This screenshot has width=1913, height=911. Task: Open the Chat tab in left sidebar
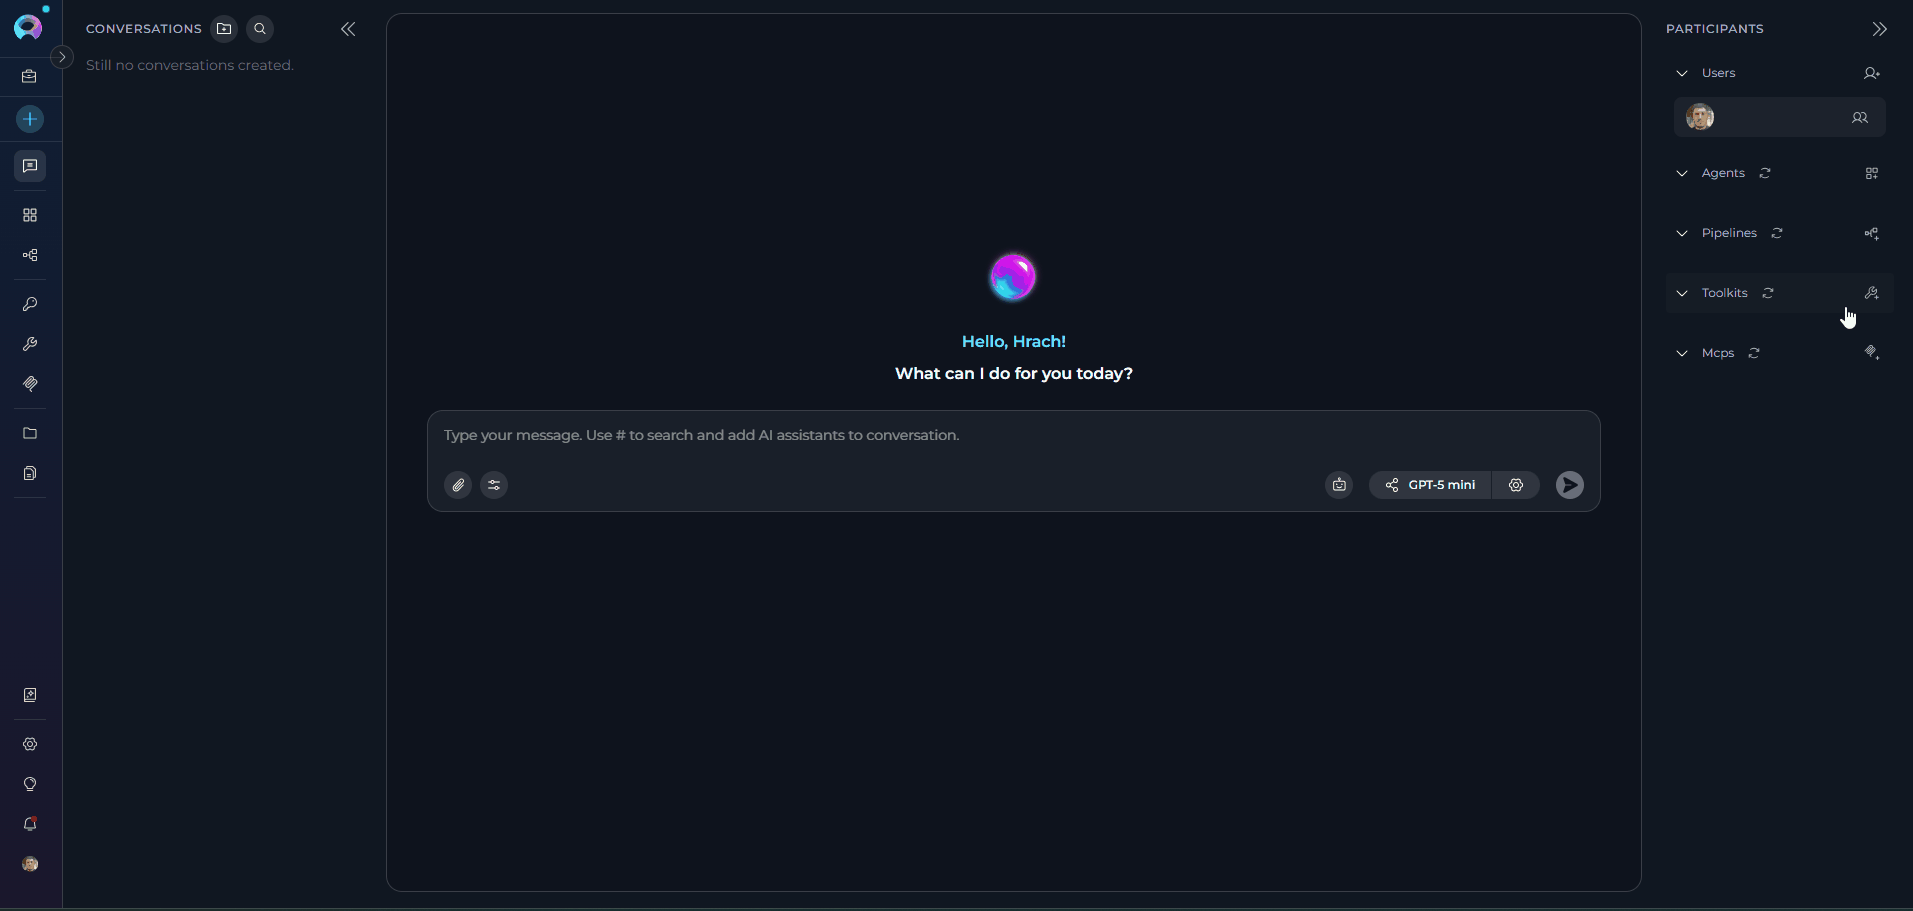point(30,166)
